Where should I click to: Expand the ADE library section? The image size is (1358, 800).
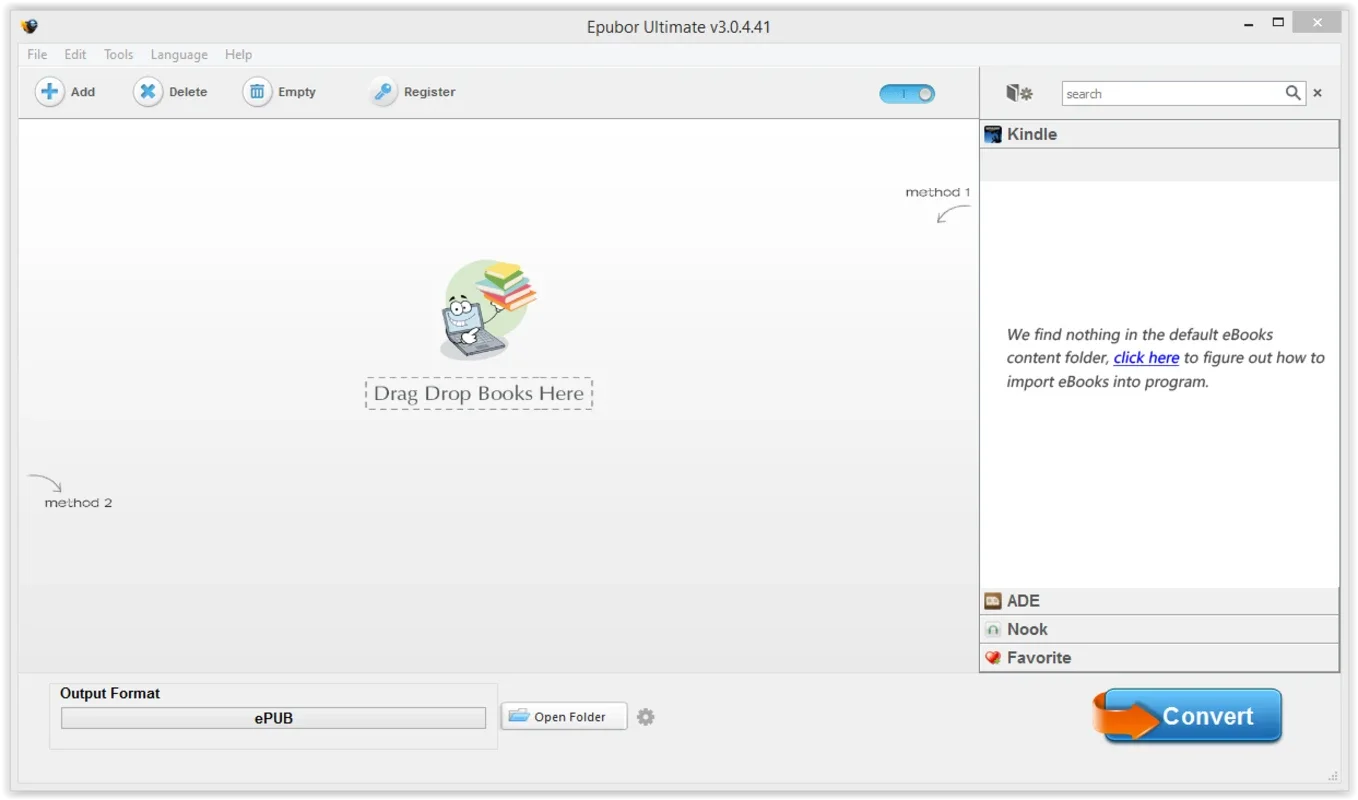coord(1159,601)
